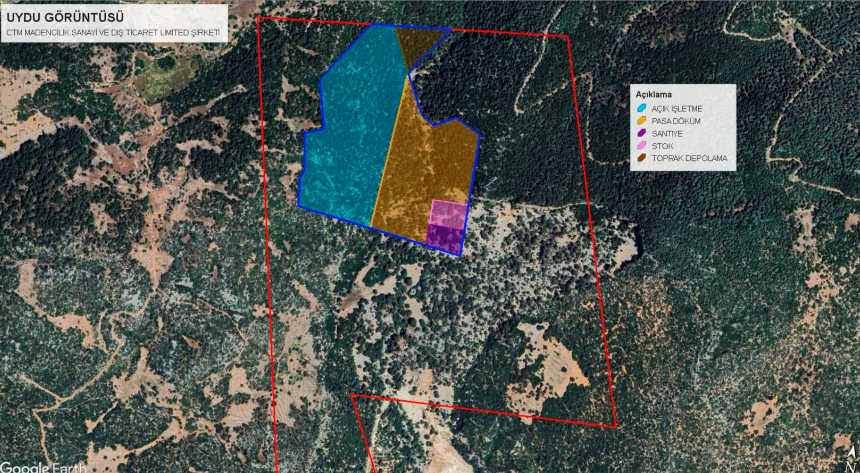Screen dimensions: 860x473
Task: Click the UYDU GÖRÜNTÜSÜ title text
Action: tap(65, 16)
